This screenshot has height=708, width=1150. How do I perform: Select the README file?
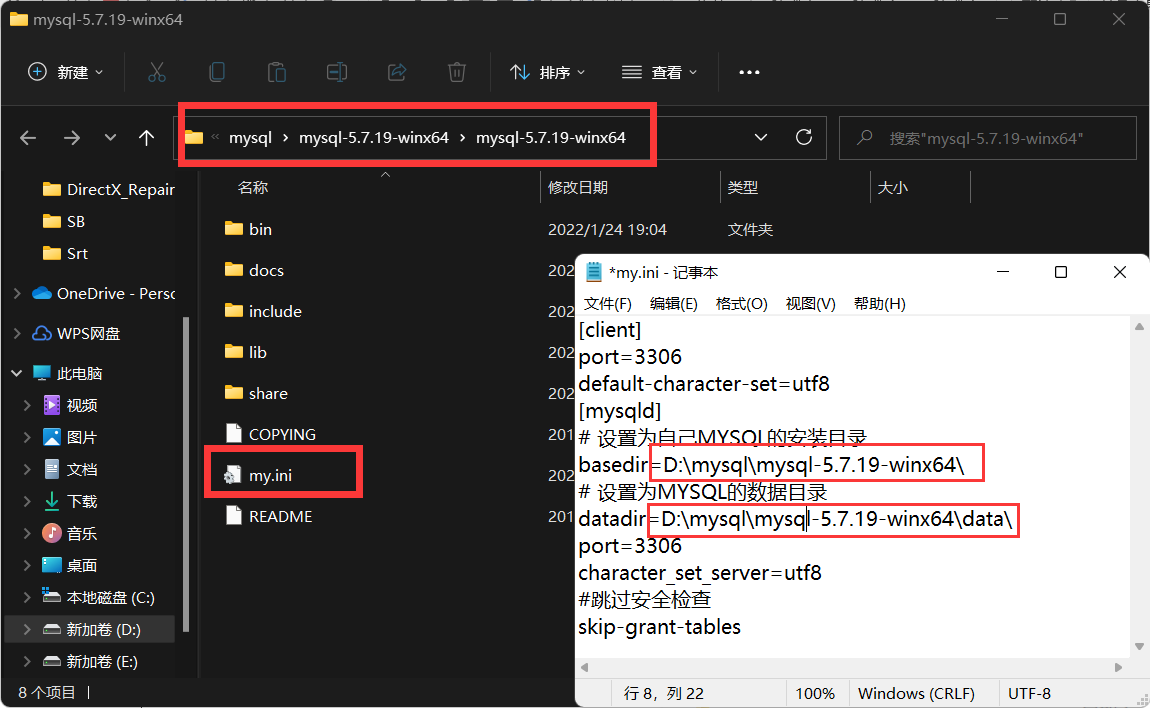point(280,517)
